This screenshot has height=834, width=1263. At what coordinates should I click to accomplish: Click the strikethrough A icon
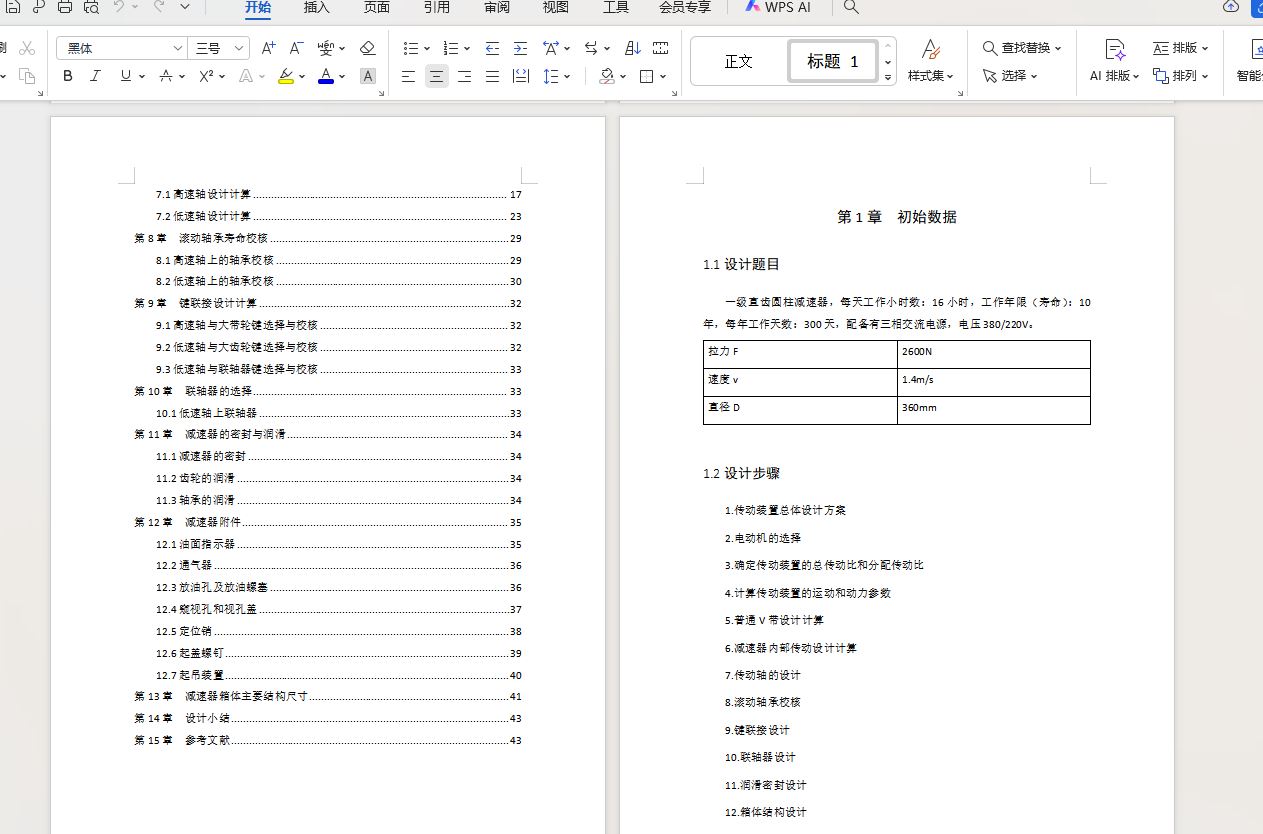click(x=166, y=76)
